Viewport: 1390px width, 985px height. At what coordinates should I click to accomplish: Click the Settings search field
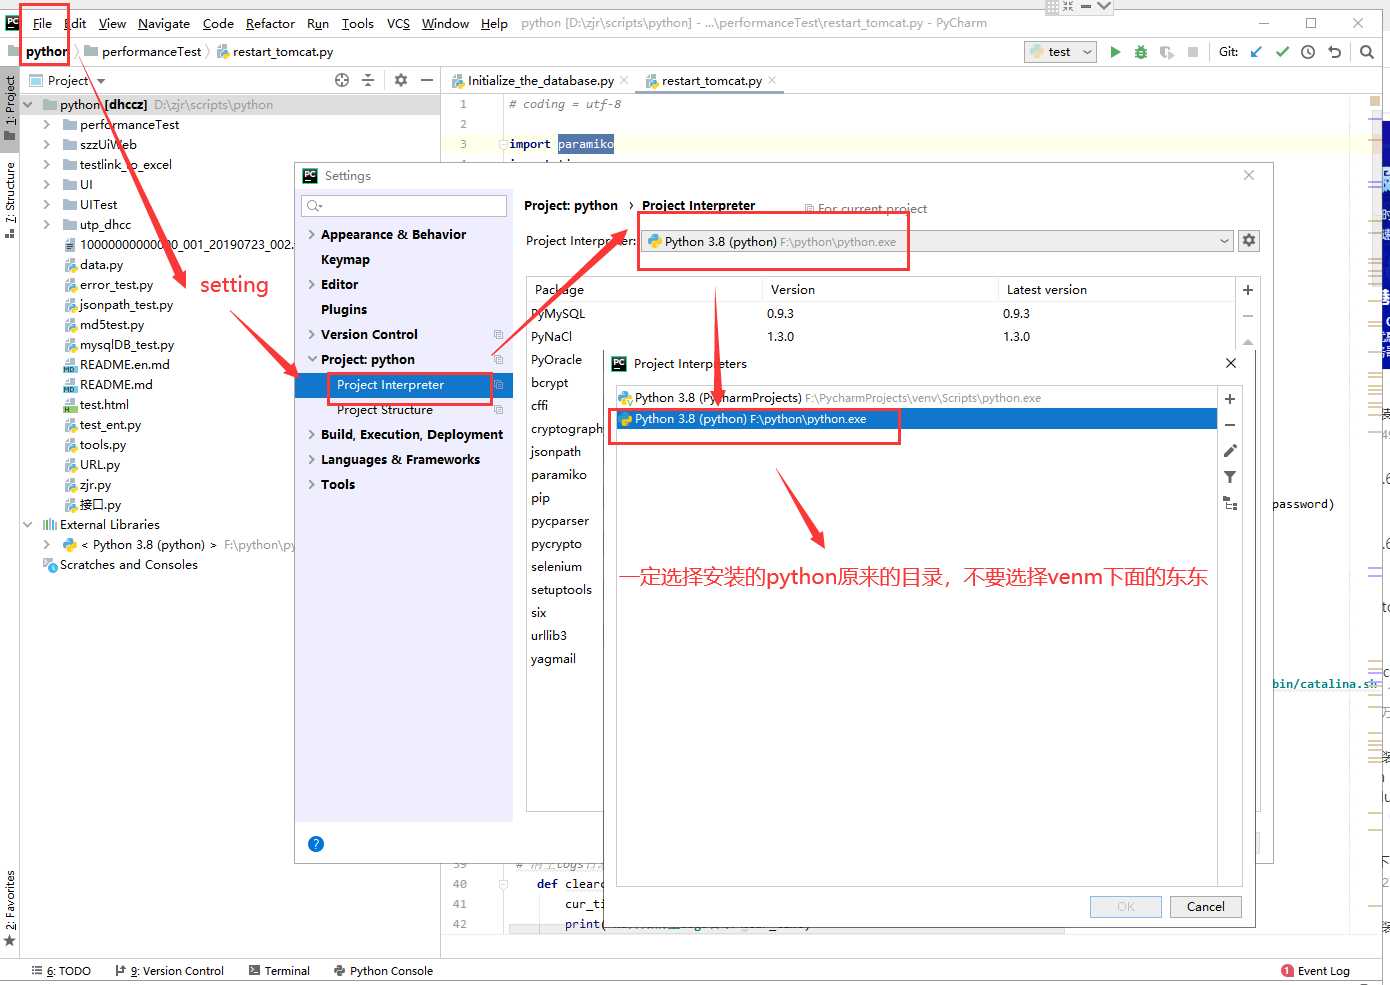point(404,206)
